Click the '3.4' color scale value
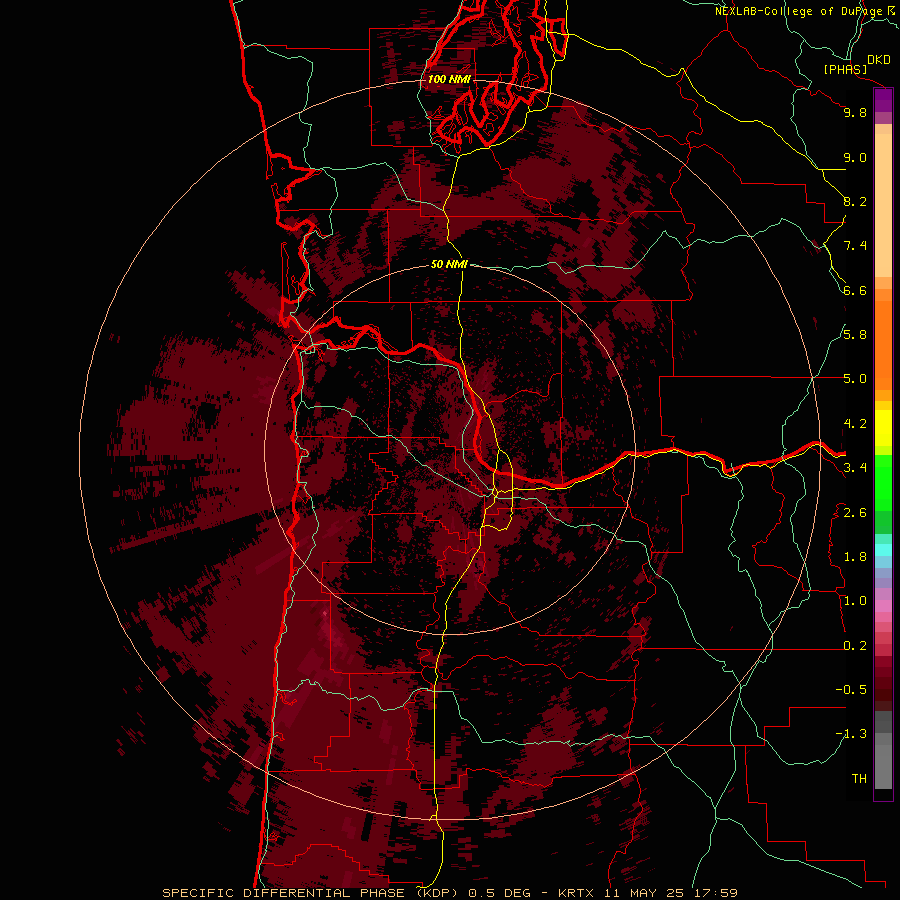 (855, 468)
